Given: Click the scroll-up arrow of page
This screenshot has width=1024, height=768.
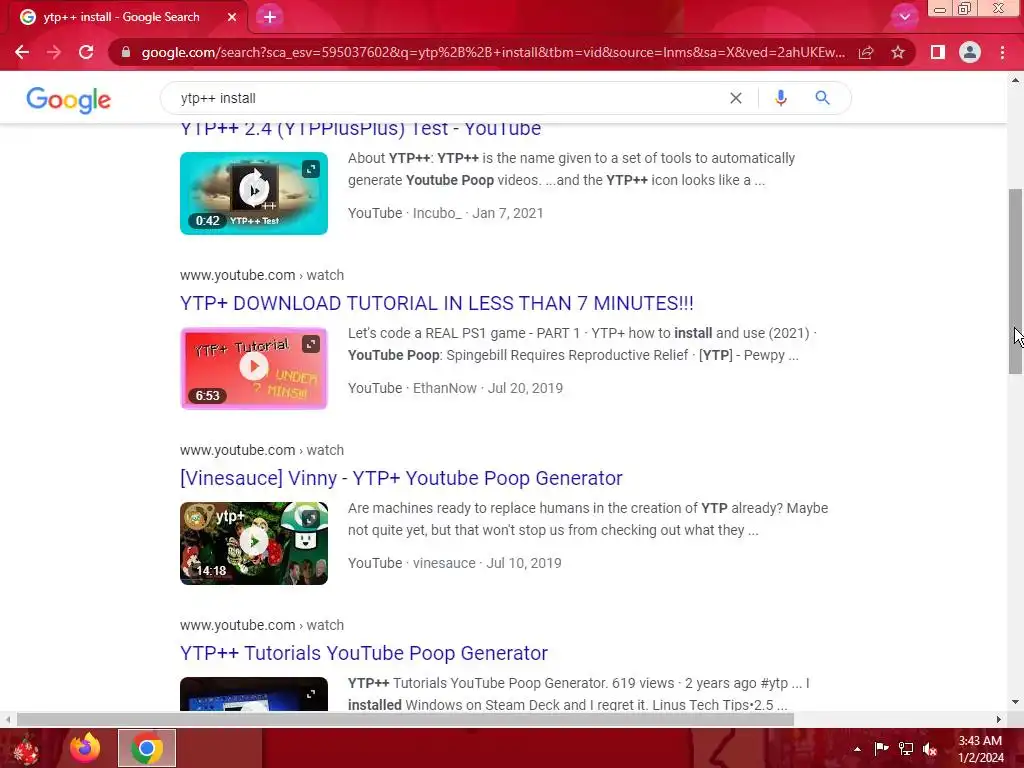Looking at the screenshot, I should click(1015, 80).
